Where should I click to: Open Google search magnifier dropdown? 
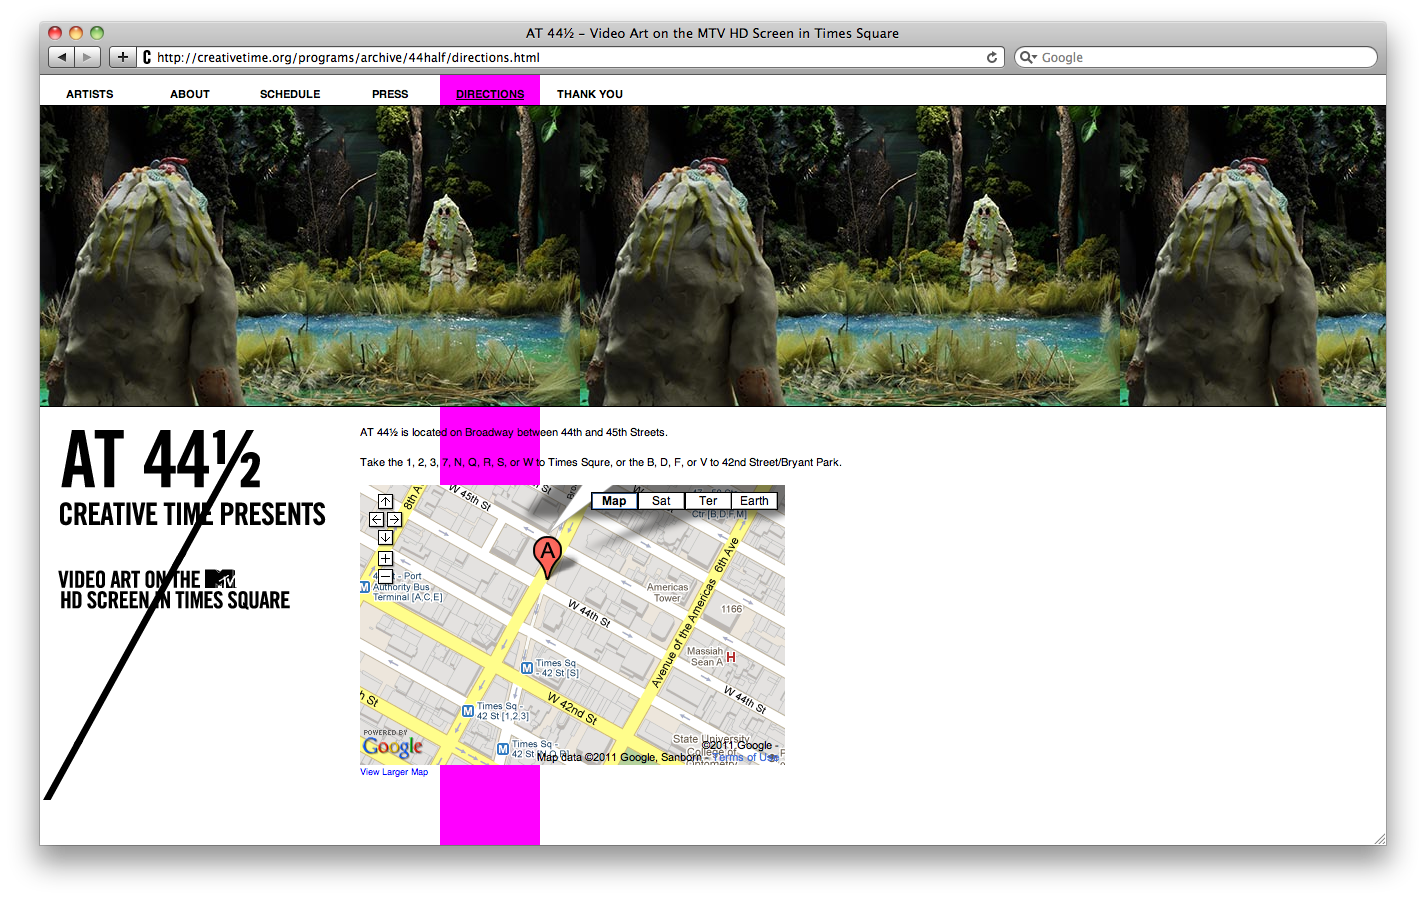[x=1028, y=58]
